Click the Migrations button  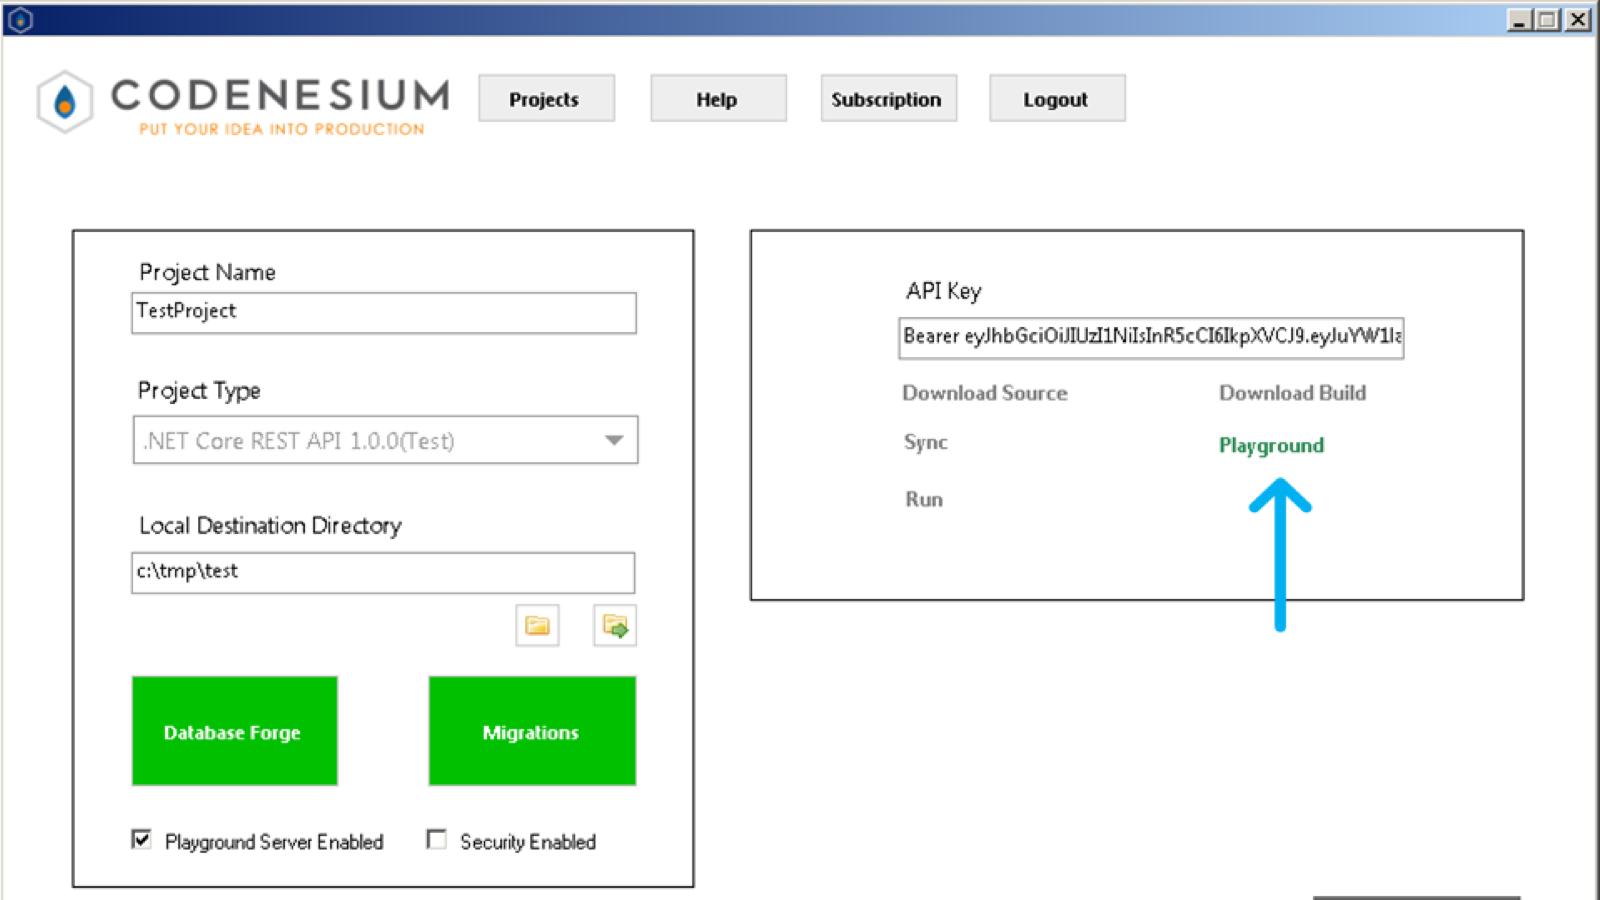click(531, 731)
